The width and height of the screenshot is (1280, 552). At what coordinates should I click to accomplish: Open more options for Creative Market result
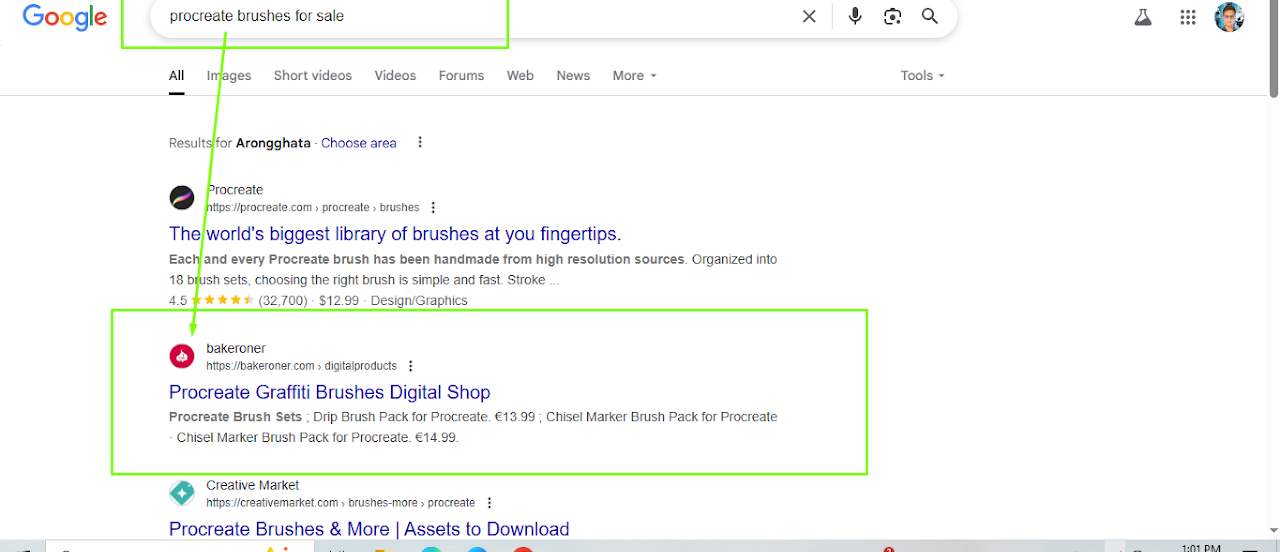489,503
